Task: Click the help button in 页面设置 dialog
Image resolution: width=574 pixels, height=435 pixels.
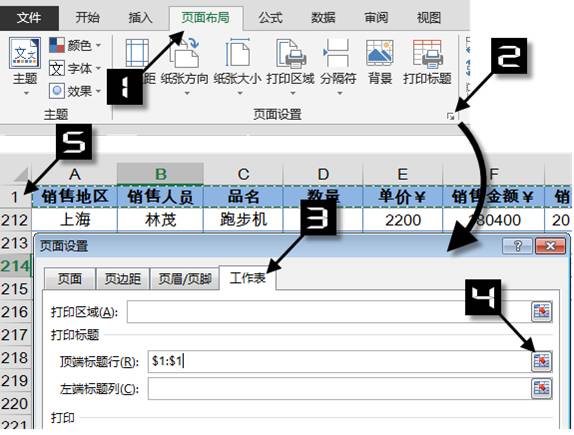Action: point(518,246)
